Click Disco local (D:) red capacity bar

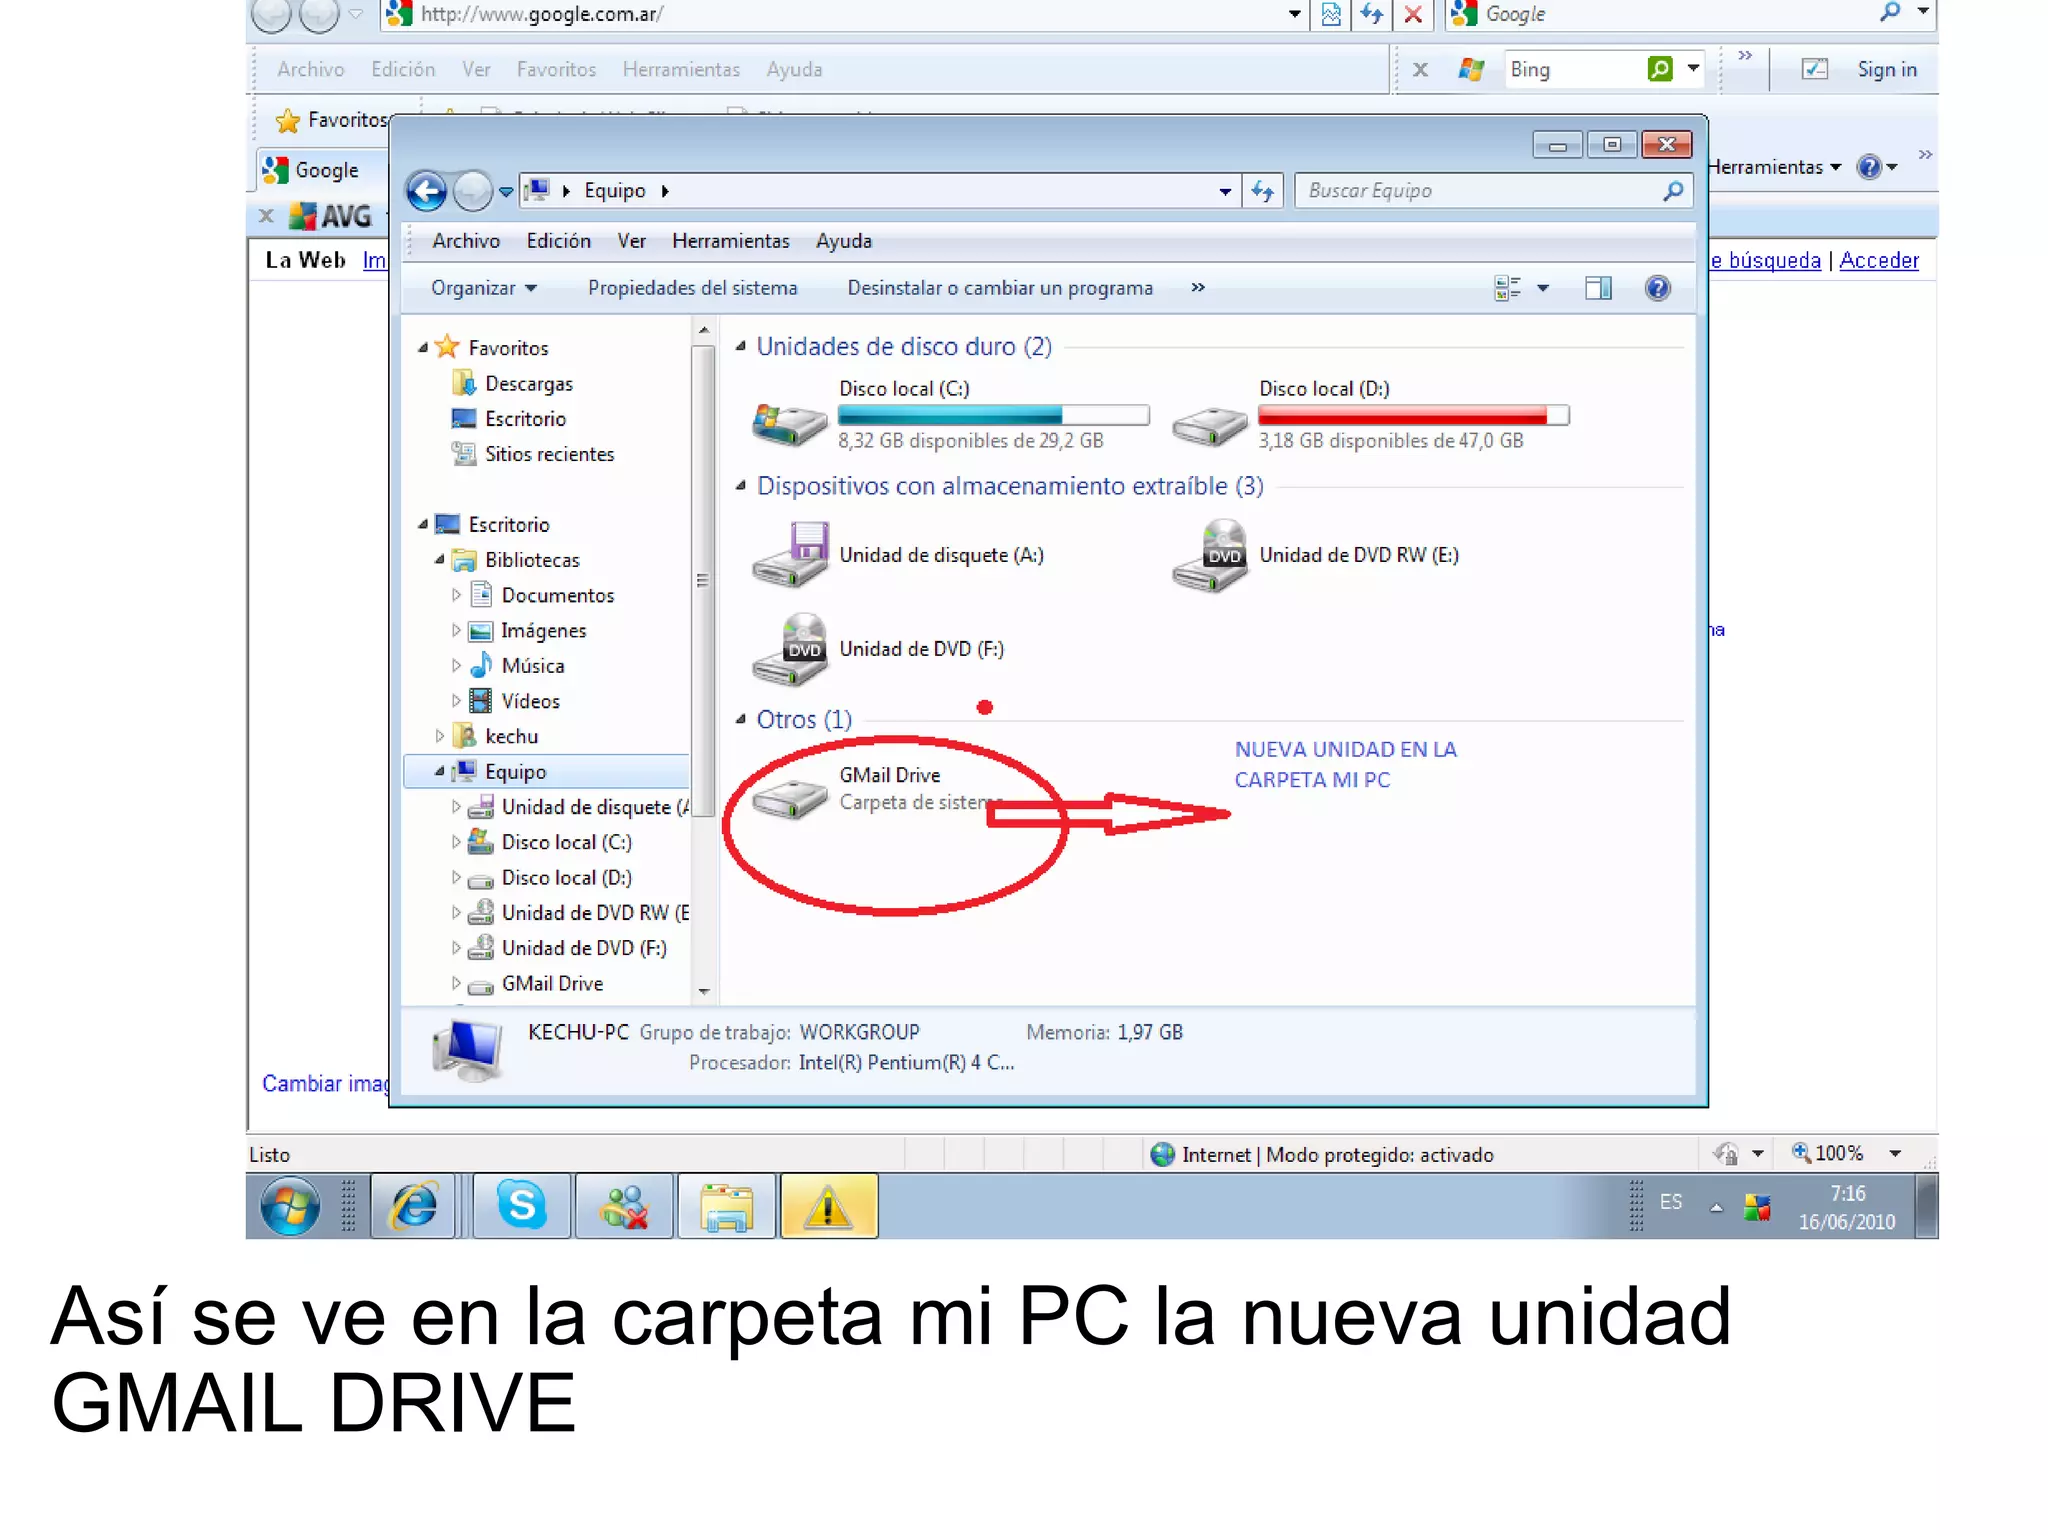click(x=1413, y=414)
